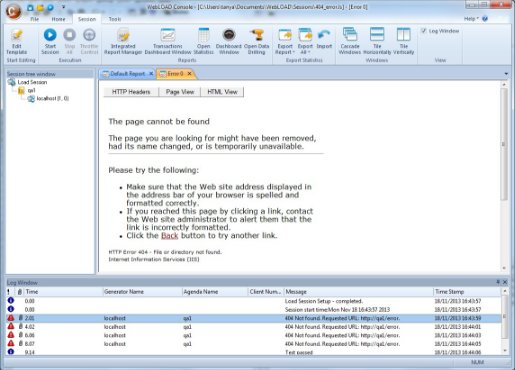Select the Load Session tree node
This screenshot has width=515, height=370.
click(32, 82)
